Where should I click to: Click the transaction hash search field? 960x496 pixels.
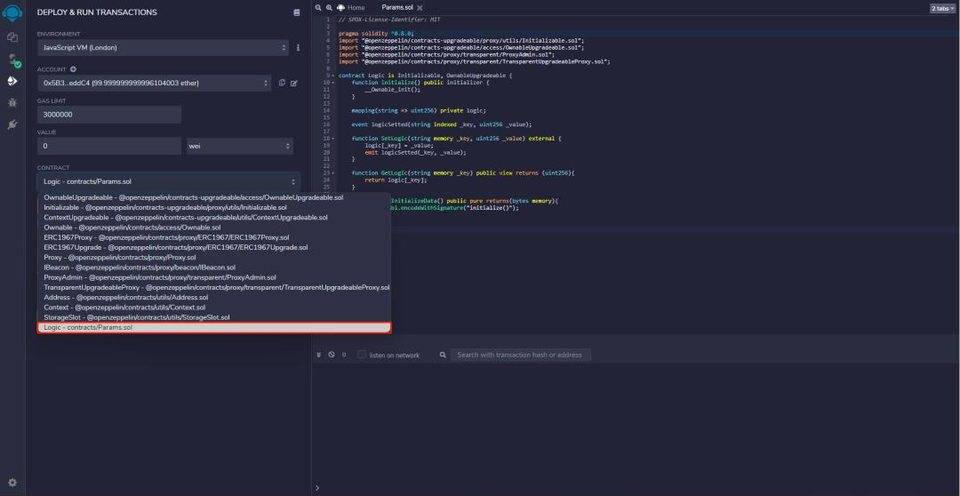[x=520, y=355]
